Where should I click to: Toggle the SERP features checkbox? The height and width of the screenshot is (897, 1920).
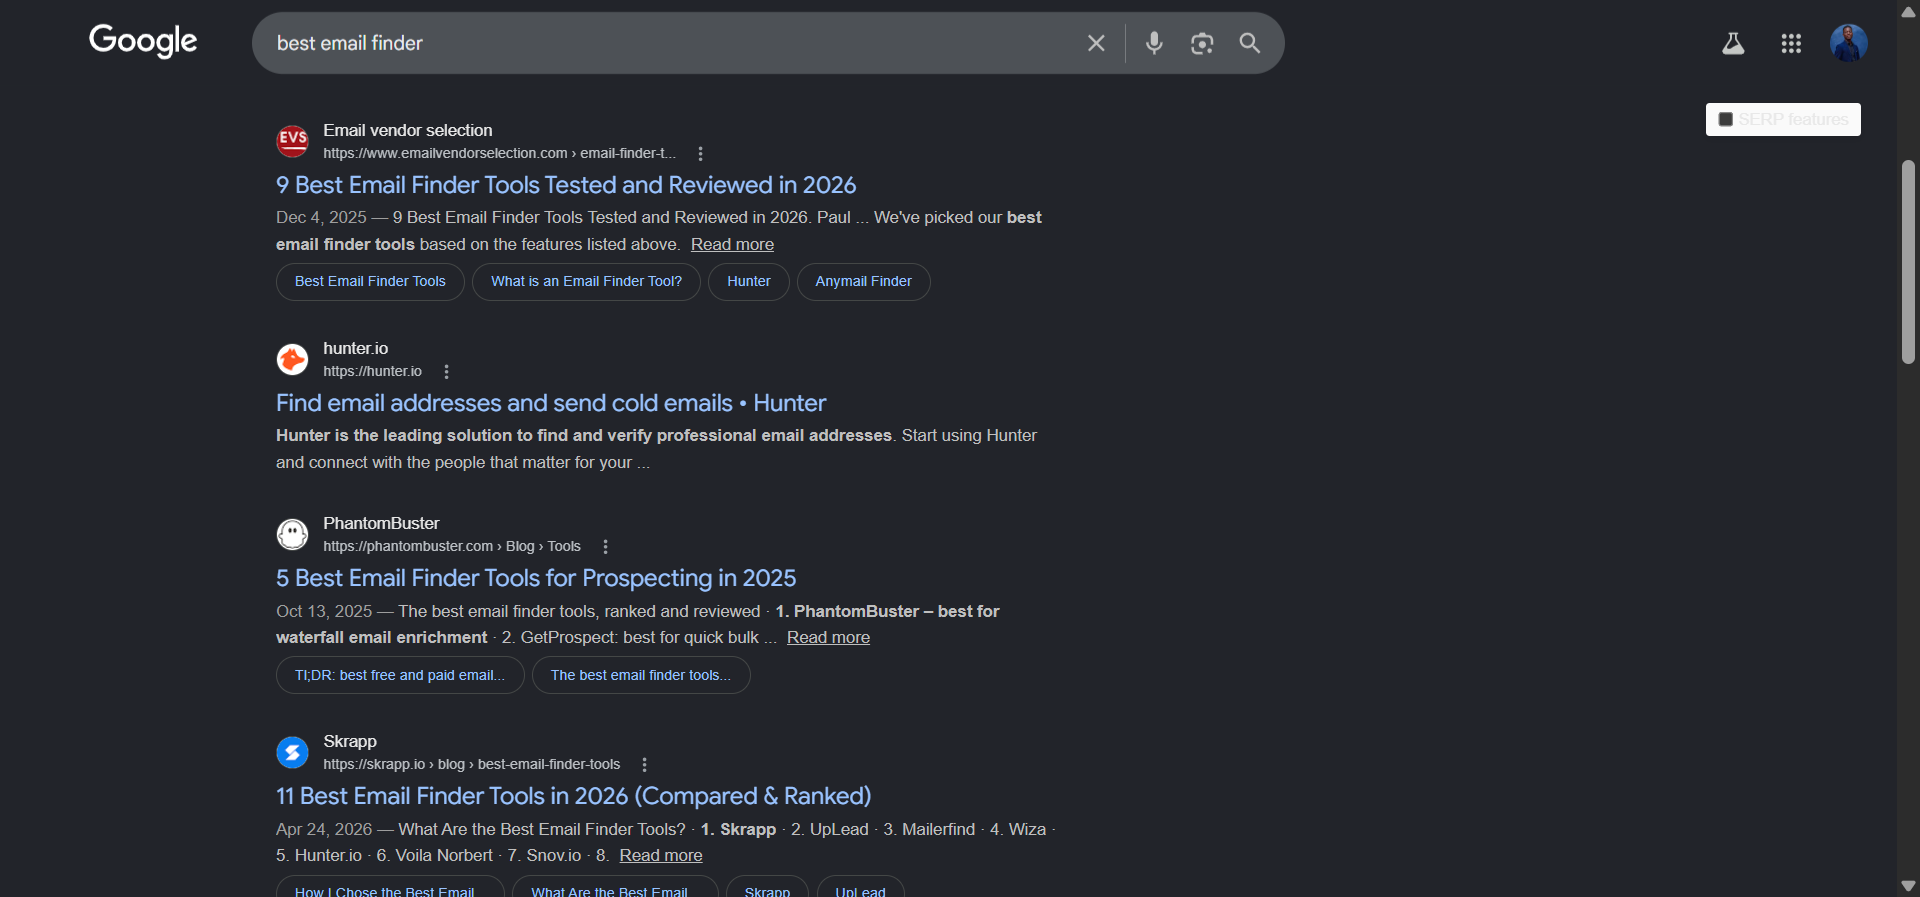point(1725,119)
